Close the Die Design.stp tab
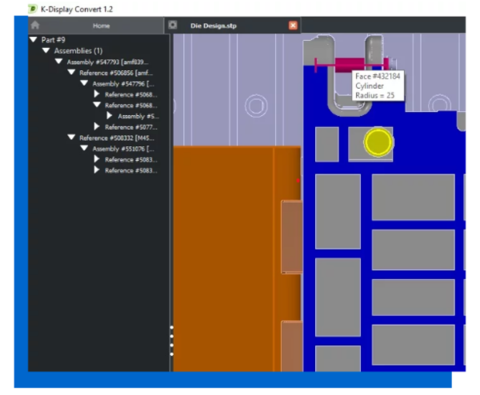The width and height of the screenshot is (480, 395). pyautogui.click(x=293, y=26)
